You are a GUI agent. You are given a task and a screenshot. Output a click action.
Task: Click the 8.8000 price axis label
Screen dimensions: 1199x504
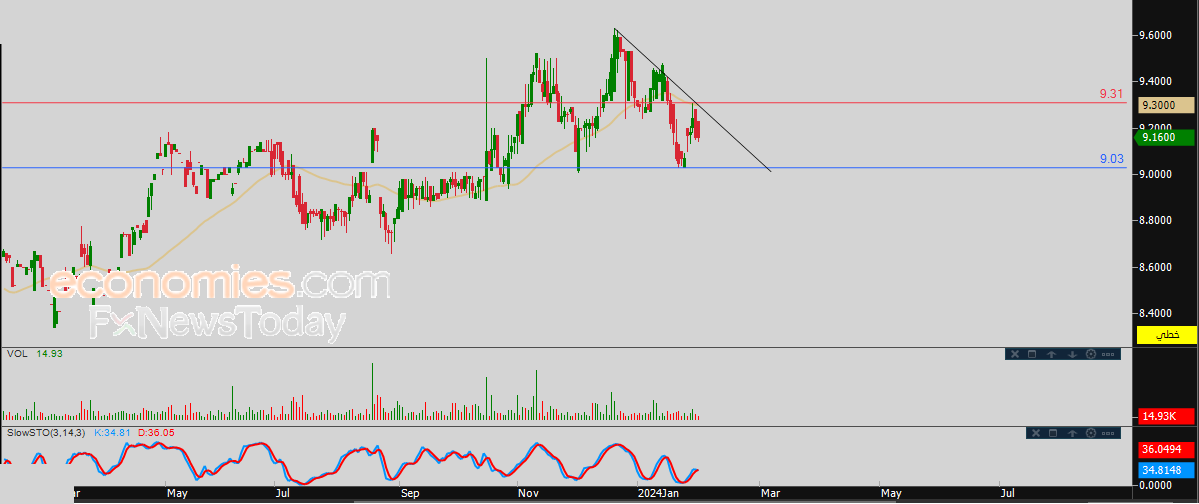coord(1156,220)
